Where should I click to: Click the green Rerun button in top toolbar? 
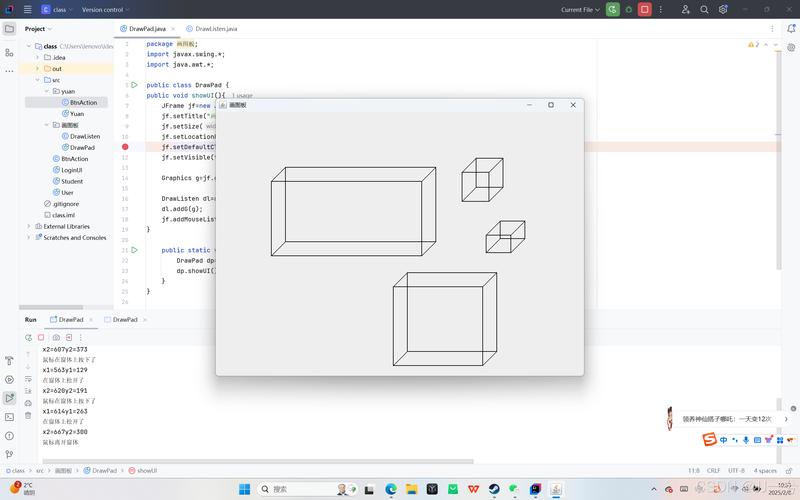pyautogui.click(x=612, y=9)
